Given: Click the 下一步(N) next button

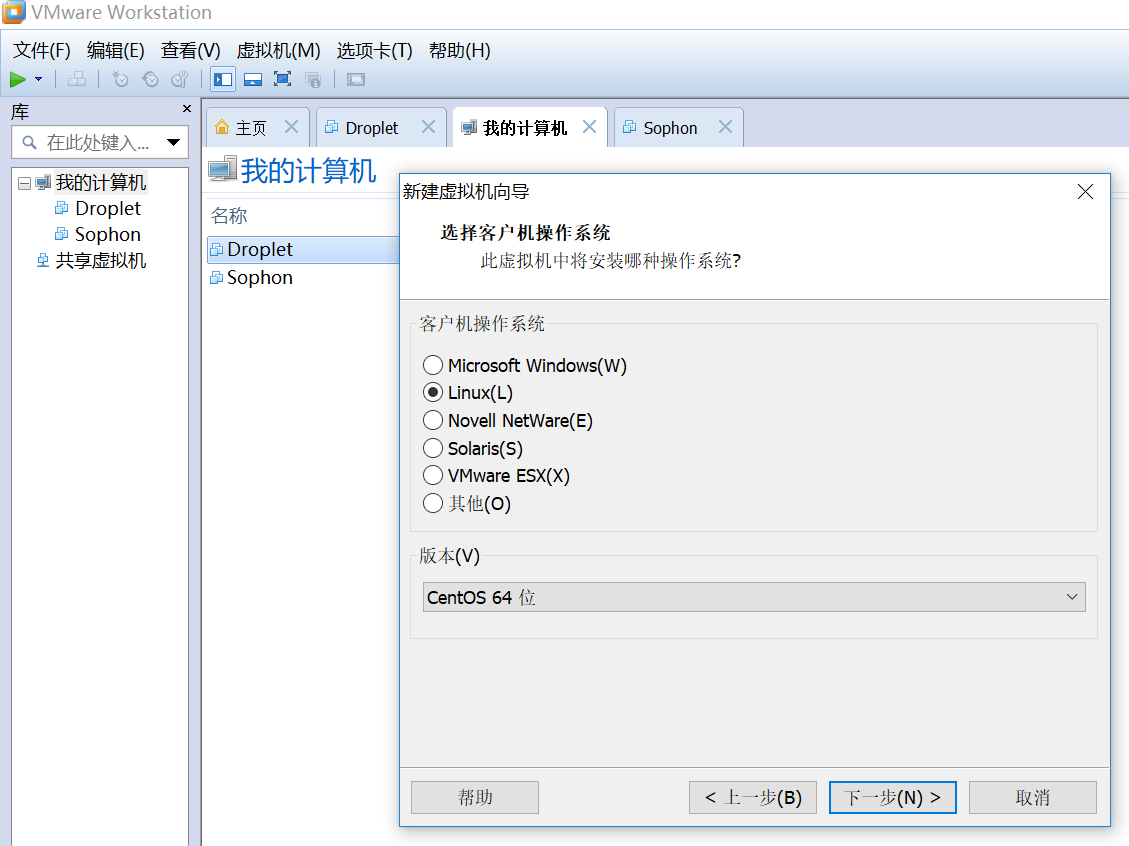Looking at the screenshot, I should click(893, 798).
